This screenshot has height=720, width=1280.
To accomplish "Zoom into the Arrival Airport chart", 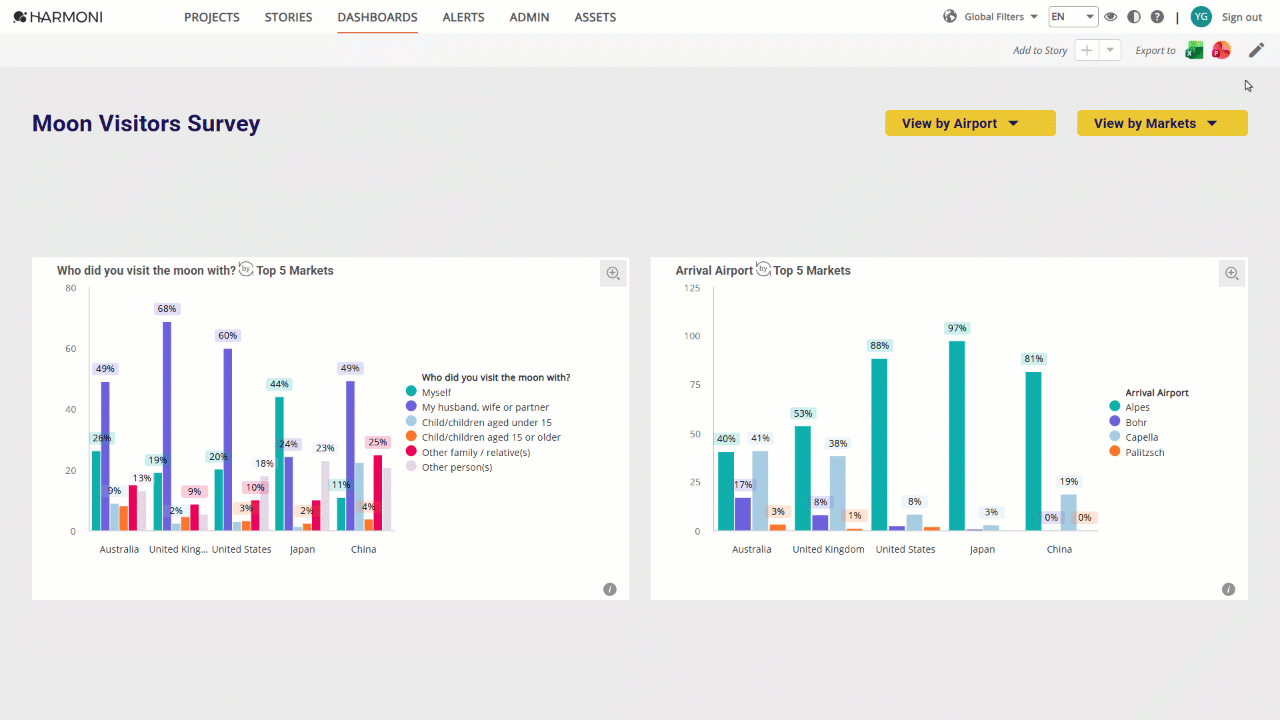I will click(x=1232, y=273).
